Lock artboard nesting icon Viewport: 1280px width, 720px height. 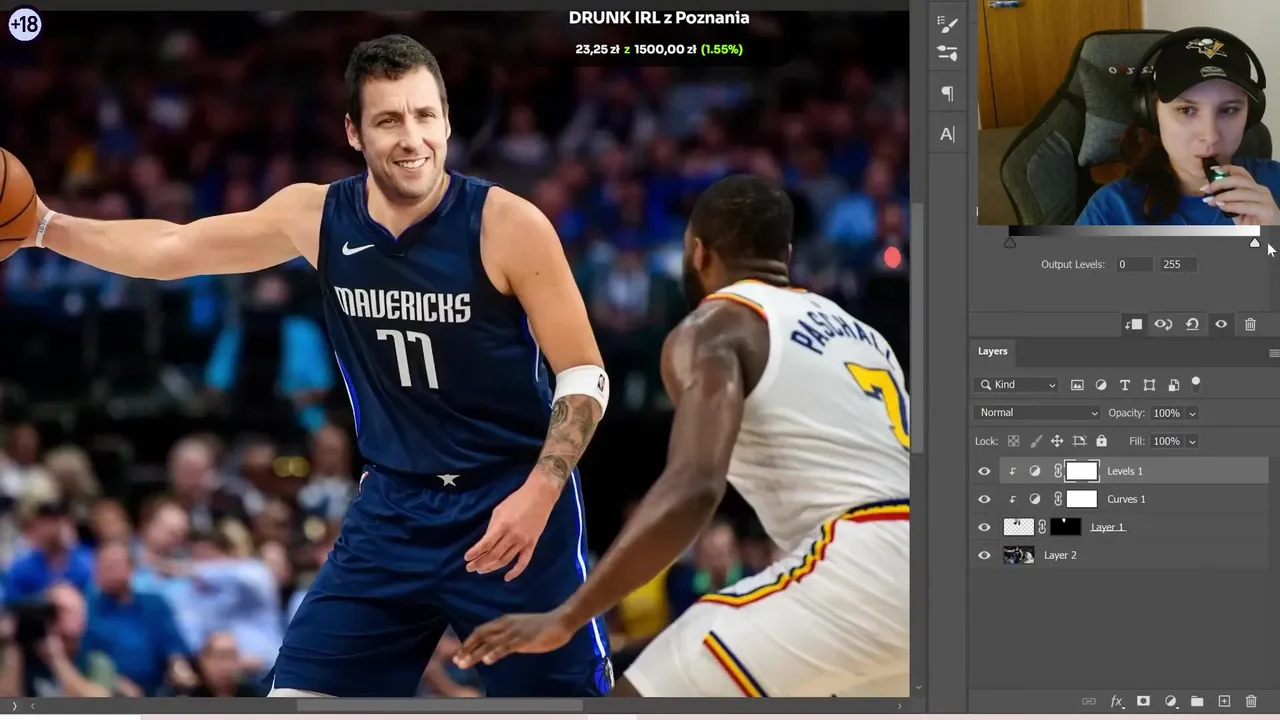(x=1079, y=441)
